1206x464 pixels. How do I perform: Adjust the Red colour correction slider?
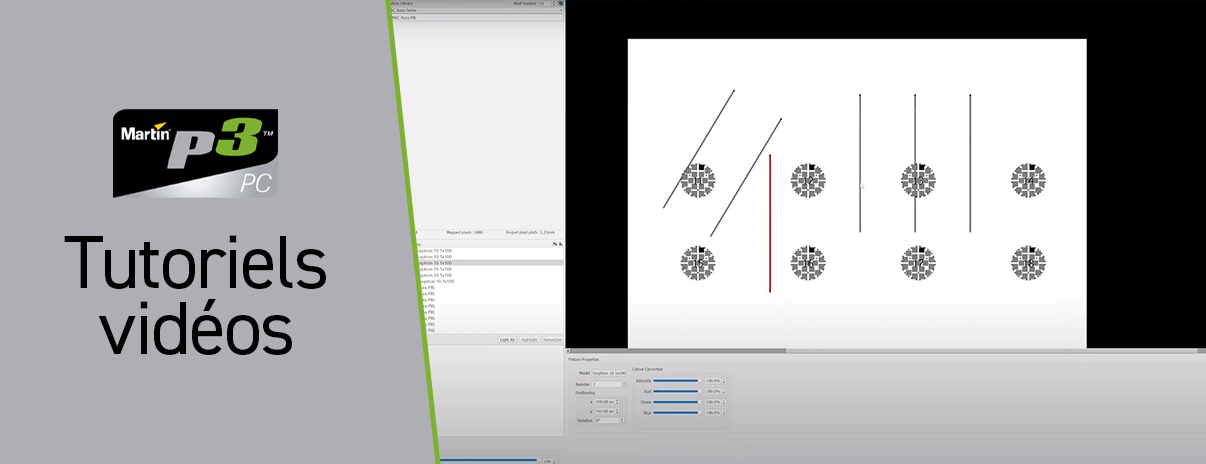point(676,391)
